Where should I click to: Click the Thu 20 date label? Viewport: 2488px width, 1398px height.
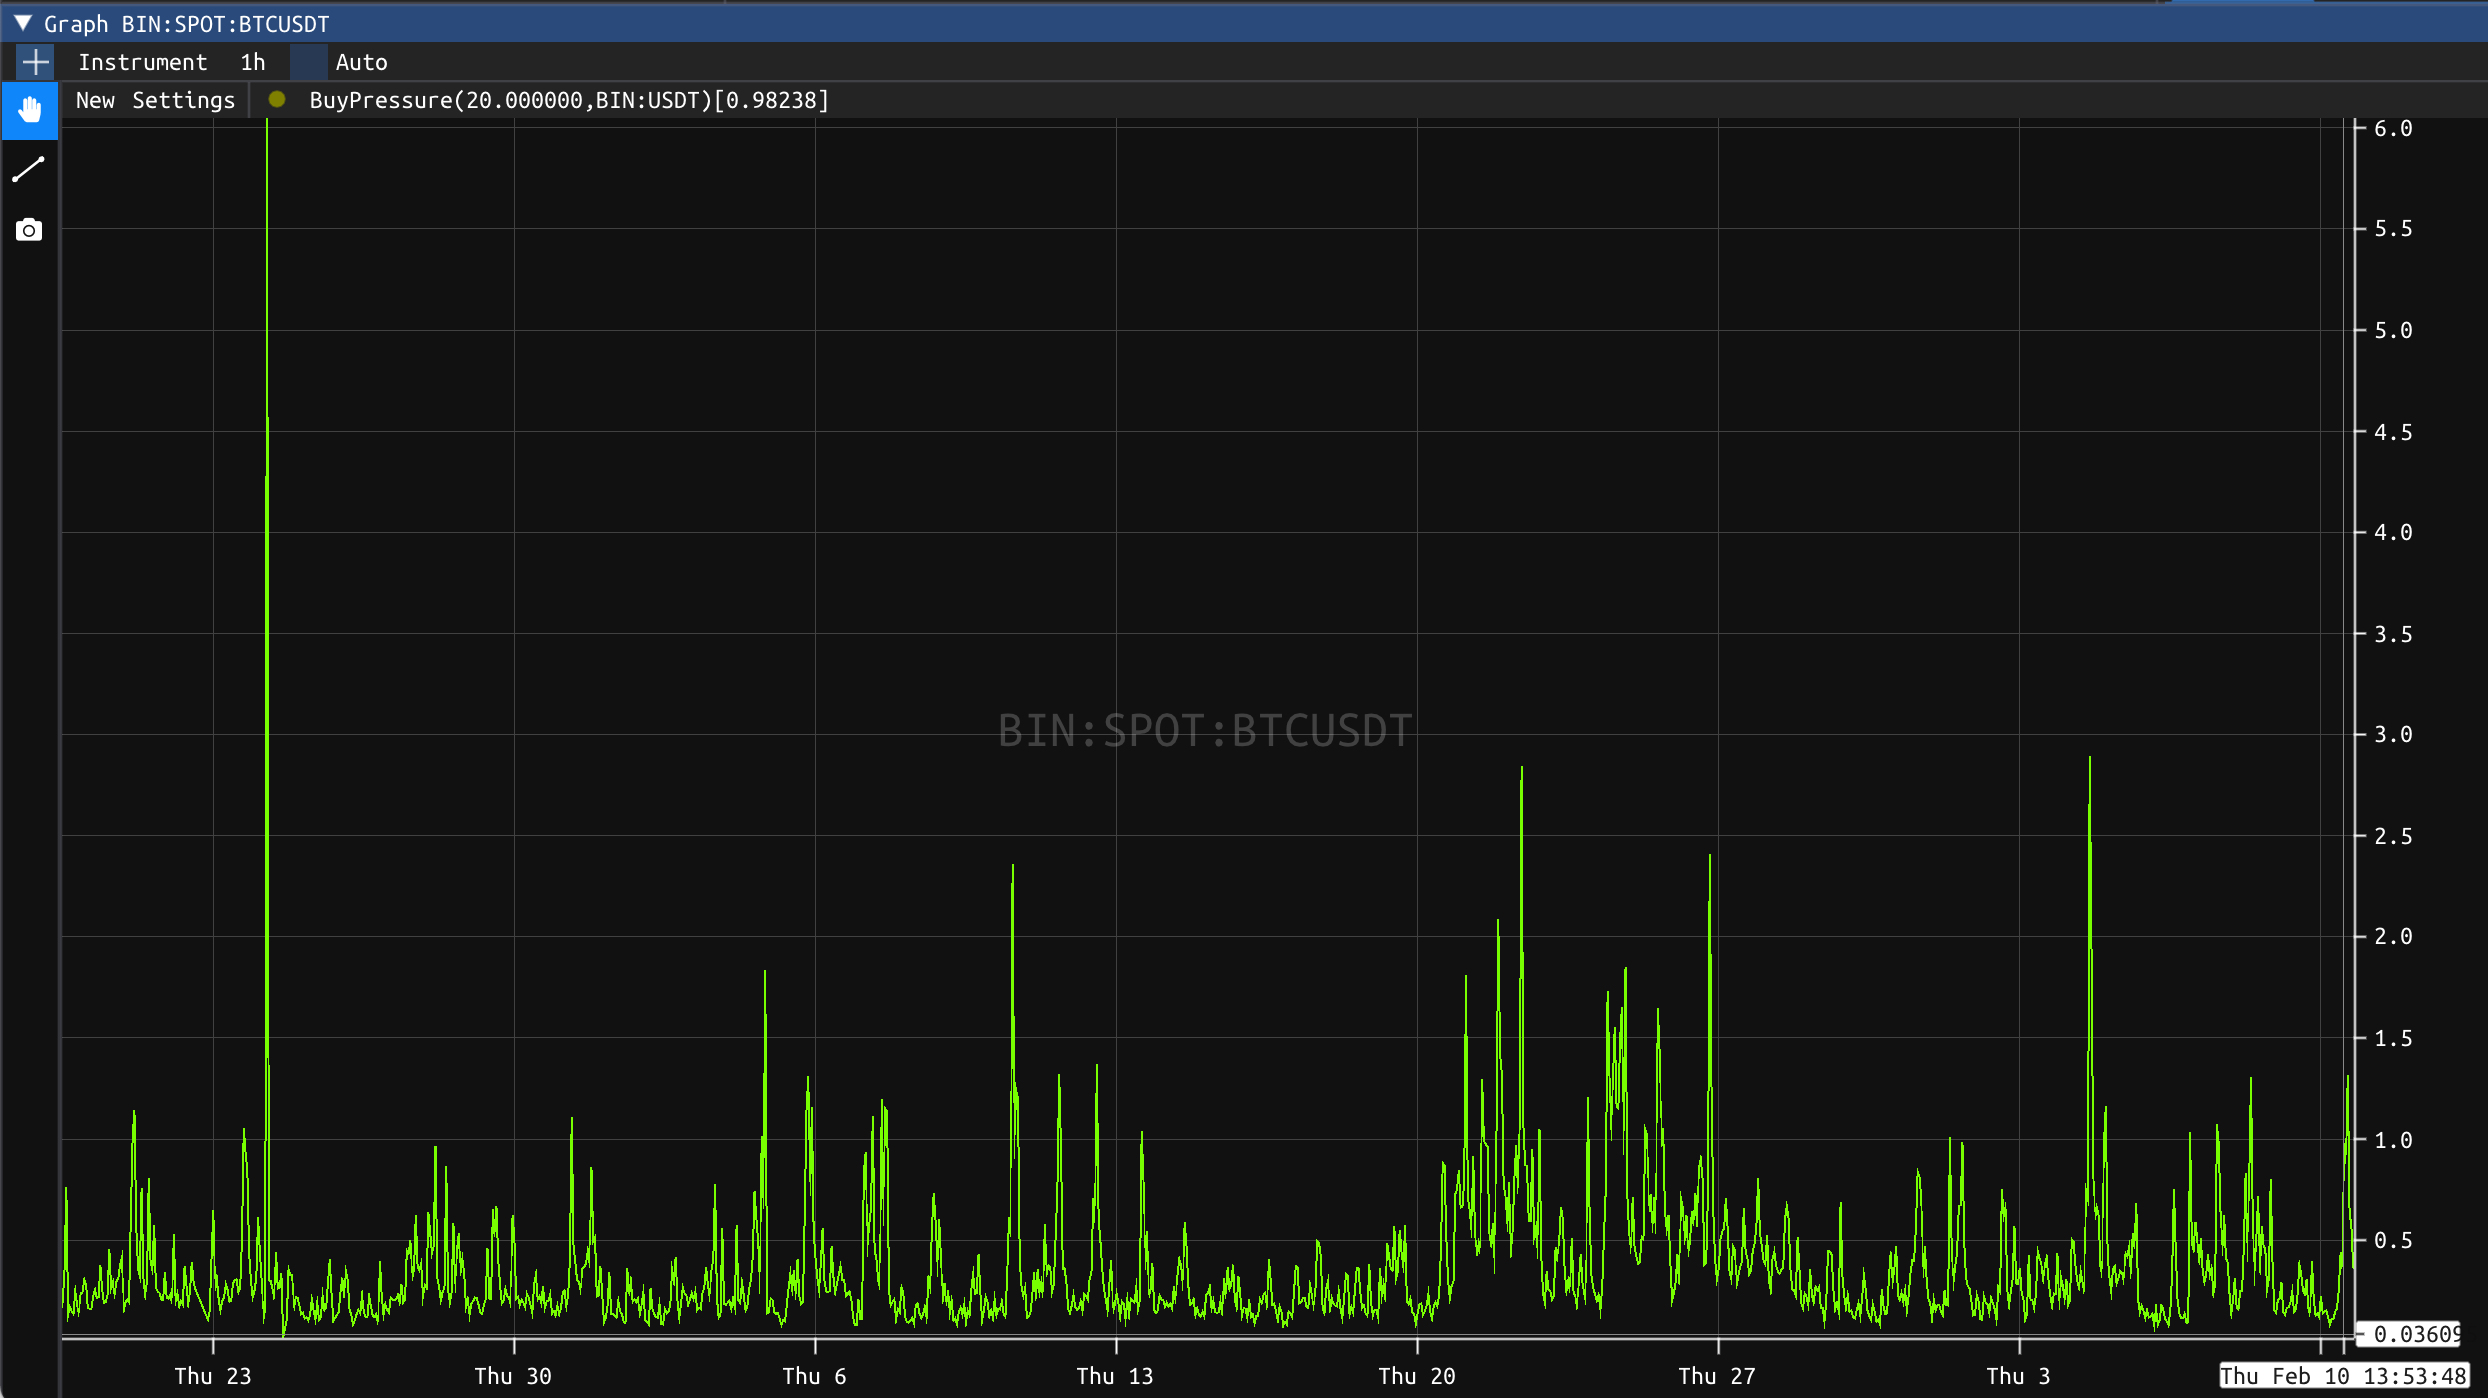(x=1417, y=1376)
